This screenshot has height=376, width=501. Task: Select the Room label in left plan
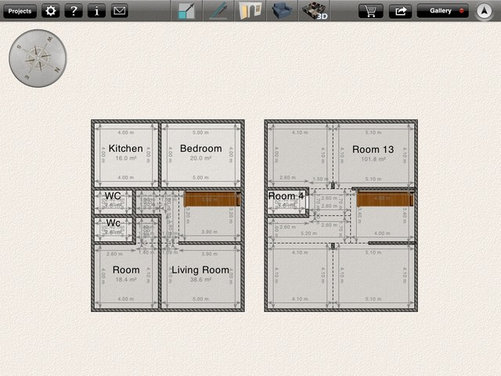[126, 270]
